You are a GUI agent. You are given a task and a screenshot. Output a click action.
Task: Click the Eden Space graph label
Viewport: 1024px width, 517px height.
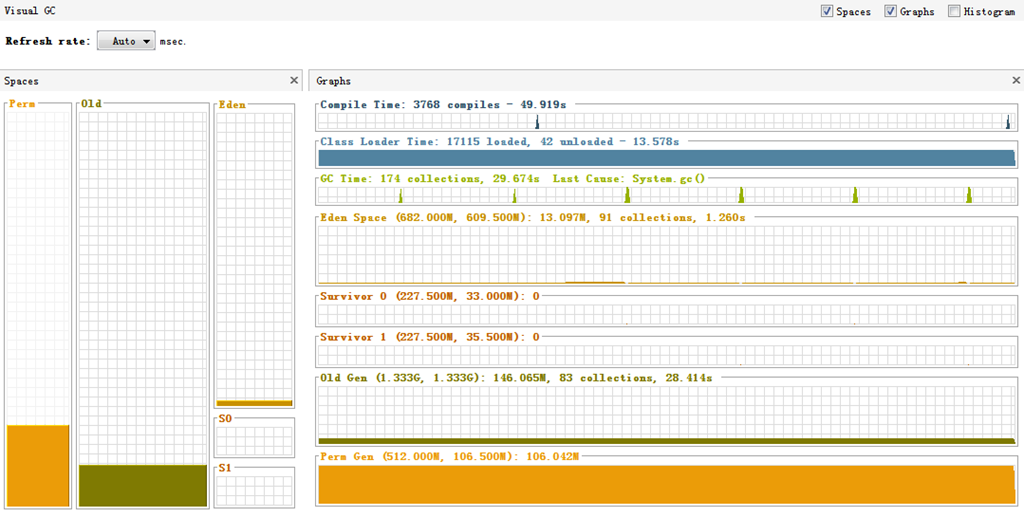click(x=532, y=217)
